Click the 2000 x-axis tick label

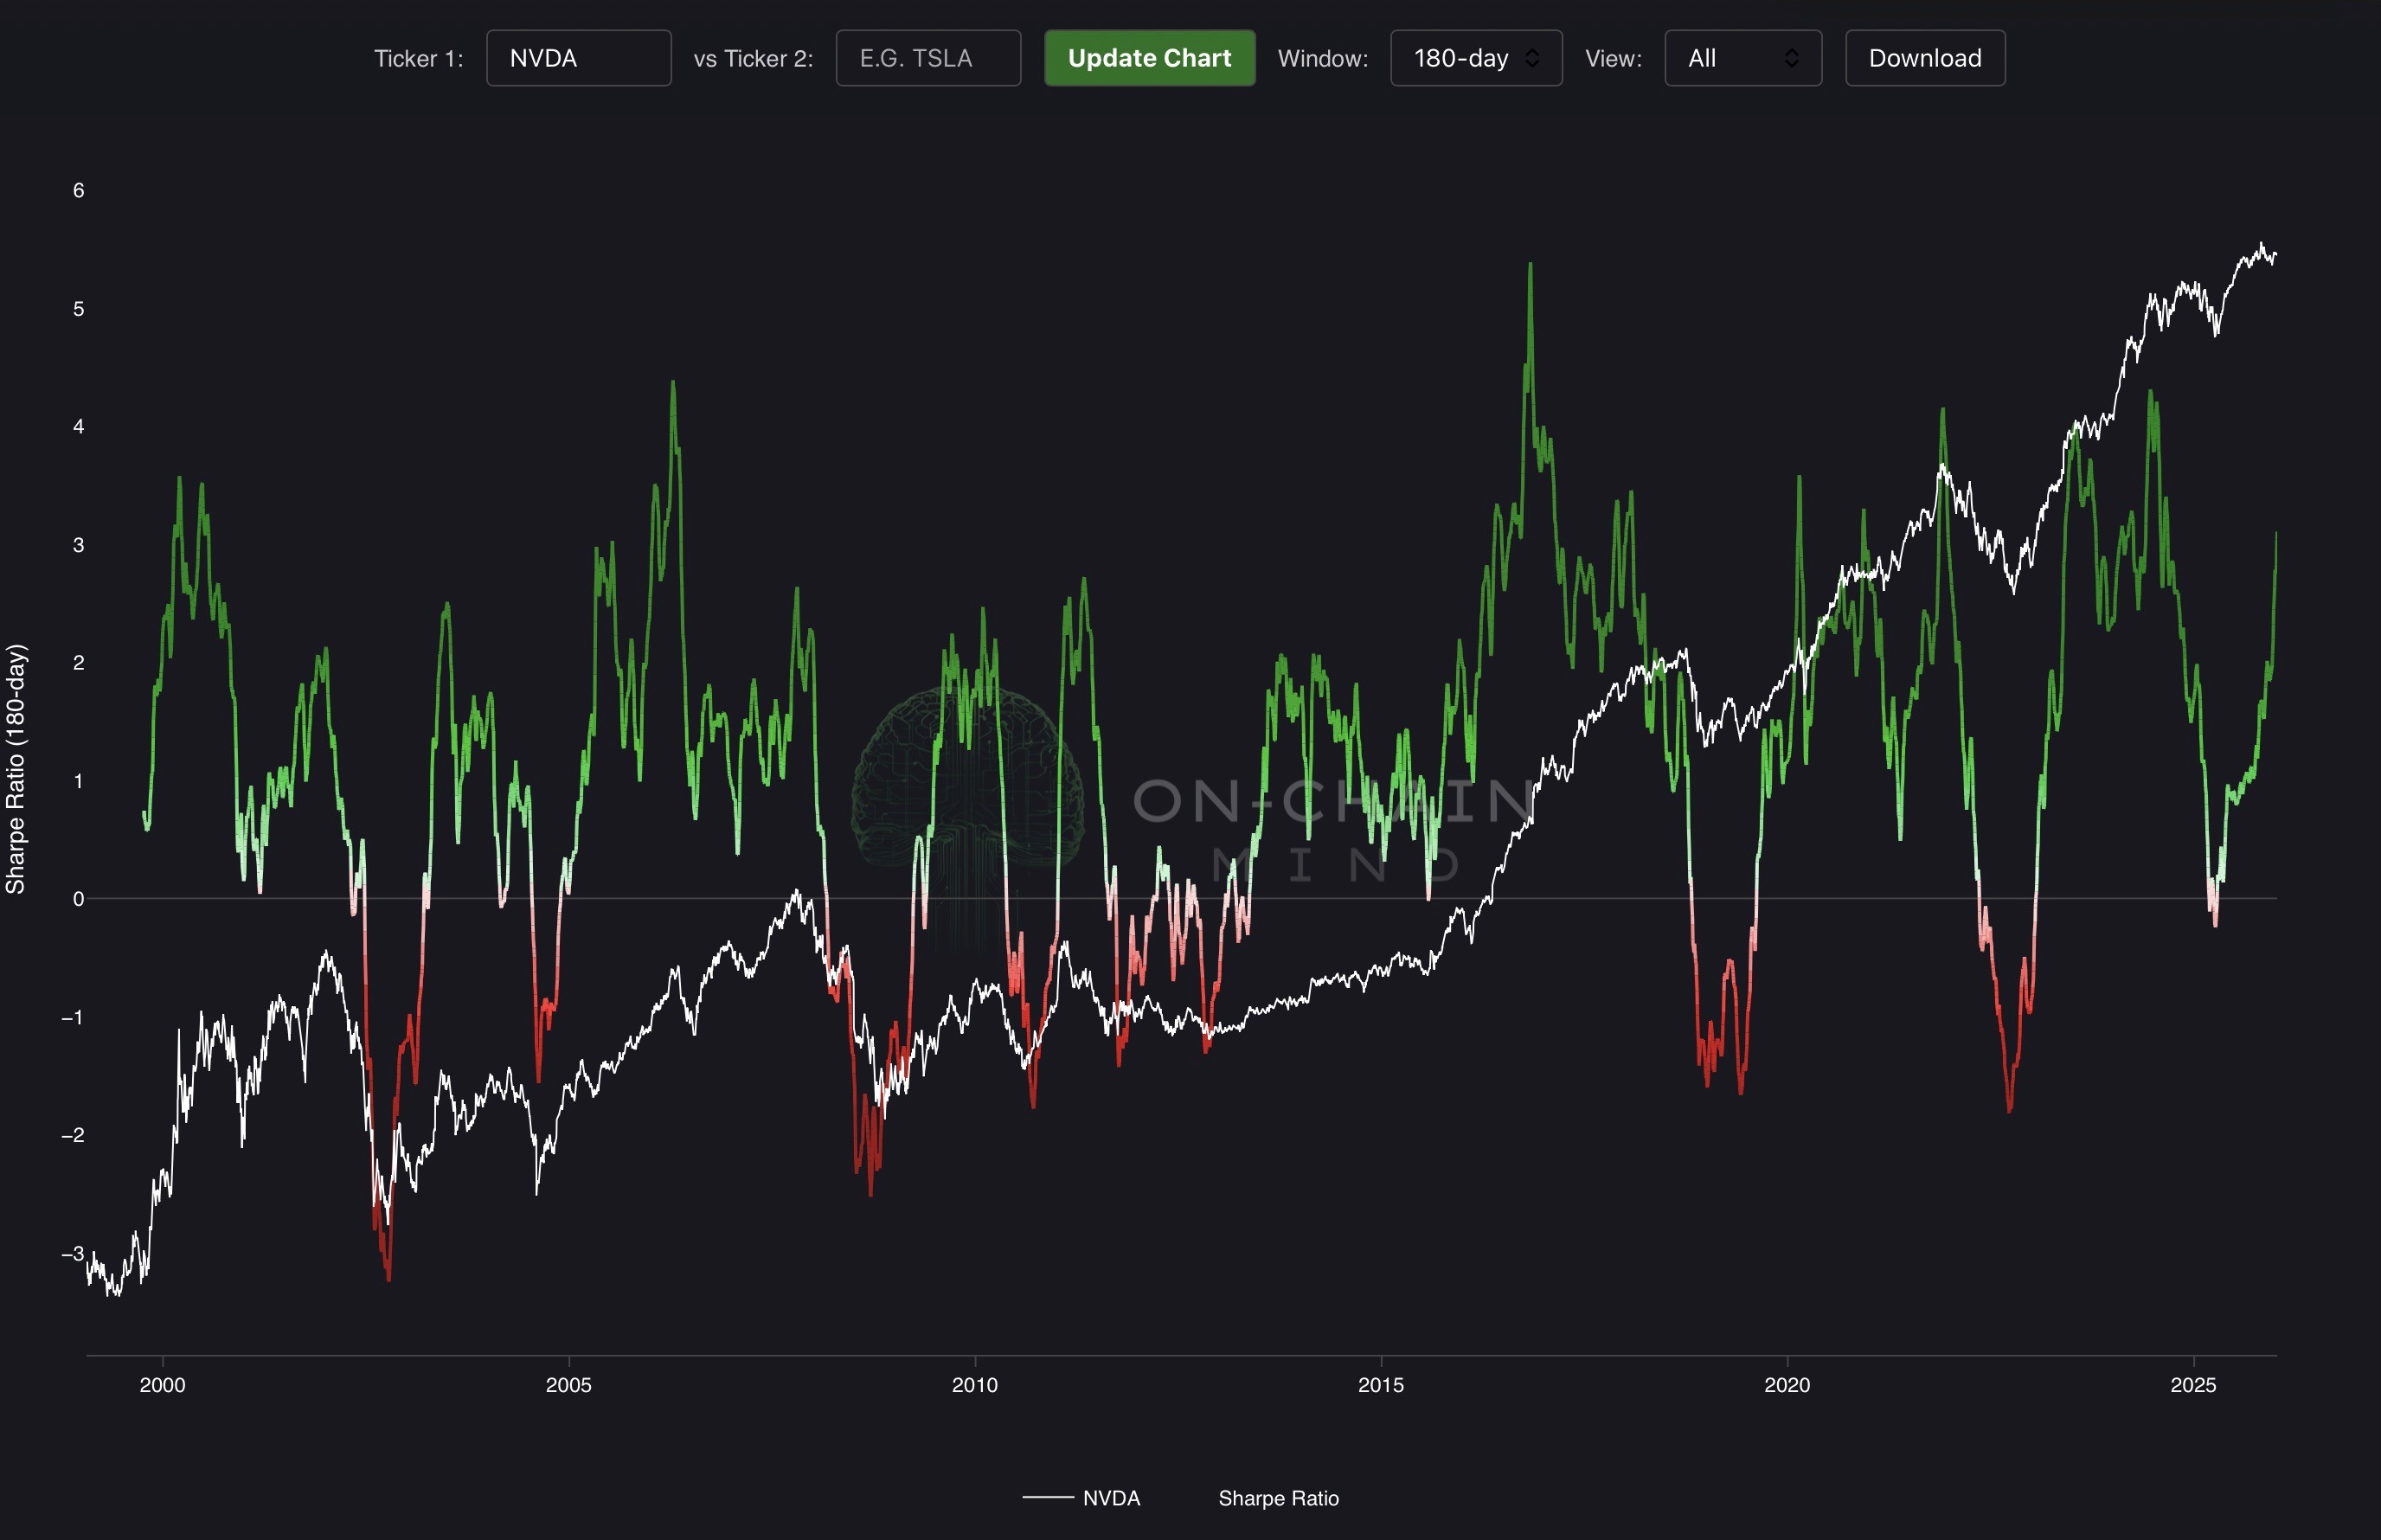162,1385
